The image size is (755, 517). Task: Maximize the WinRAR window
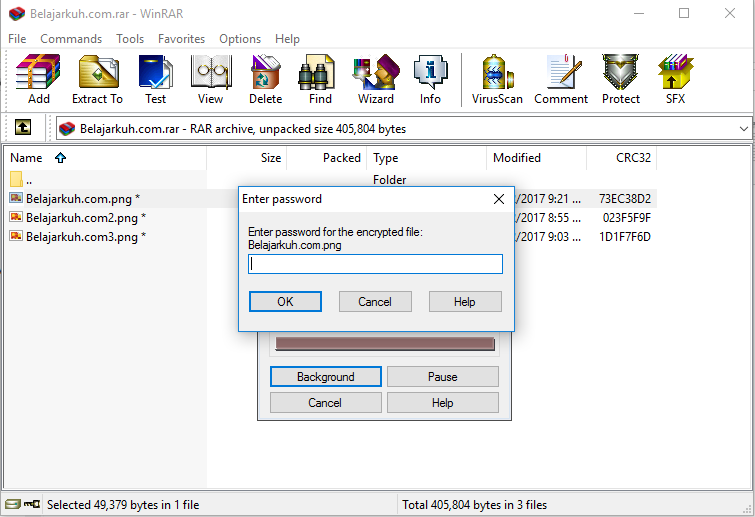point(684,13)
